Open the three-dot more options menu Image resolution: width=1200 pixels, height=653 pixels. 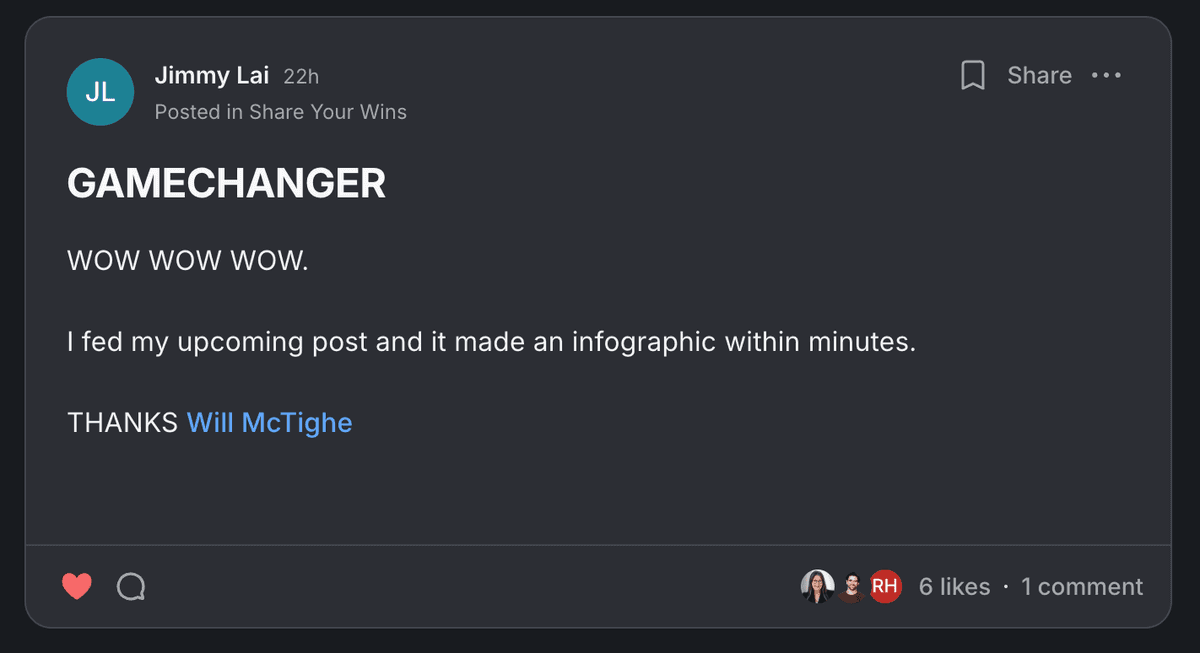(1106, 76)
